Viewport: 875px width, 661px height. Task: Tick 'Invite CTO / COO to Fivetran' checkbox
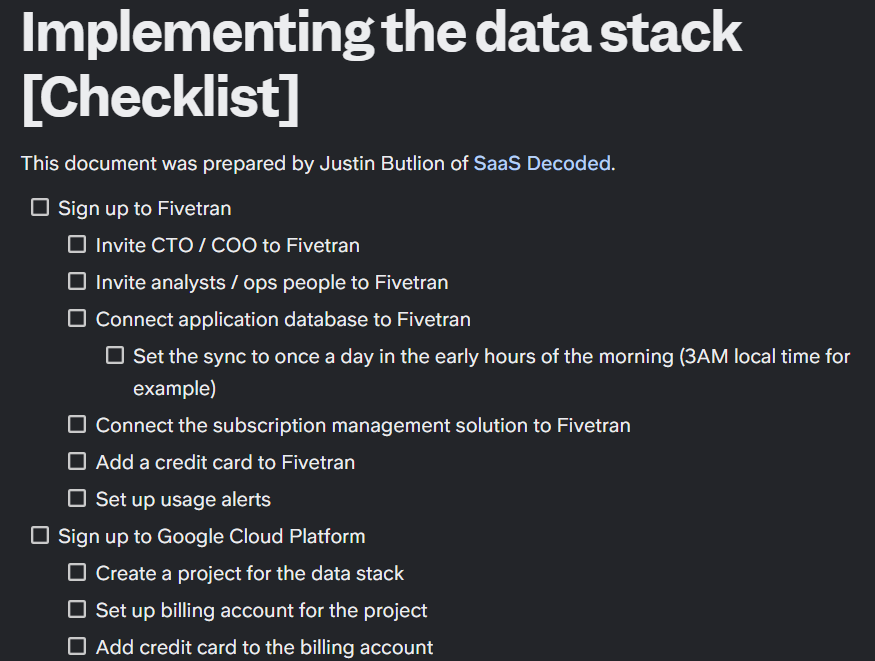77,245
